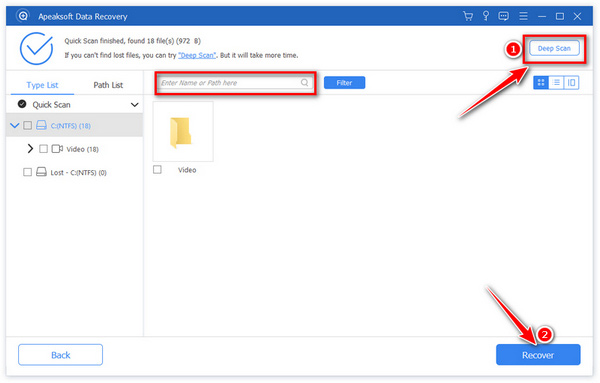The image size is (600, 383).
Task: Click the Quick Scan label
Action: point(51,105)
